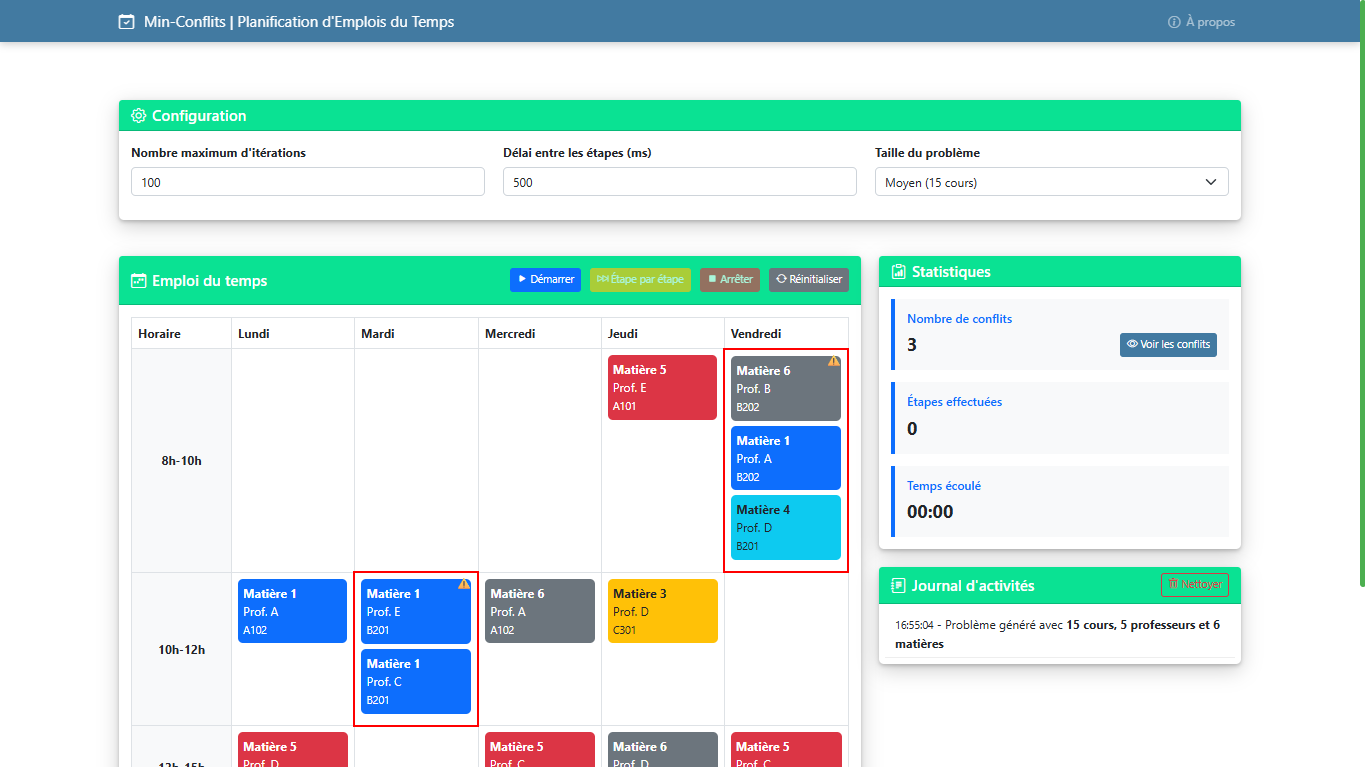Image resolution: width=1365 pixels, height=767 pixels.
Task: Click the Temps écoulé value 00:00
Action: click(930, 512)
